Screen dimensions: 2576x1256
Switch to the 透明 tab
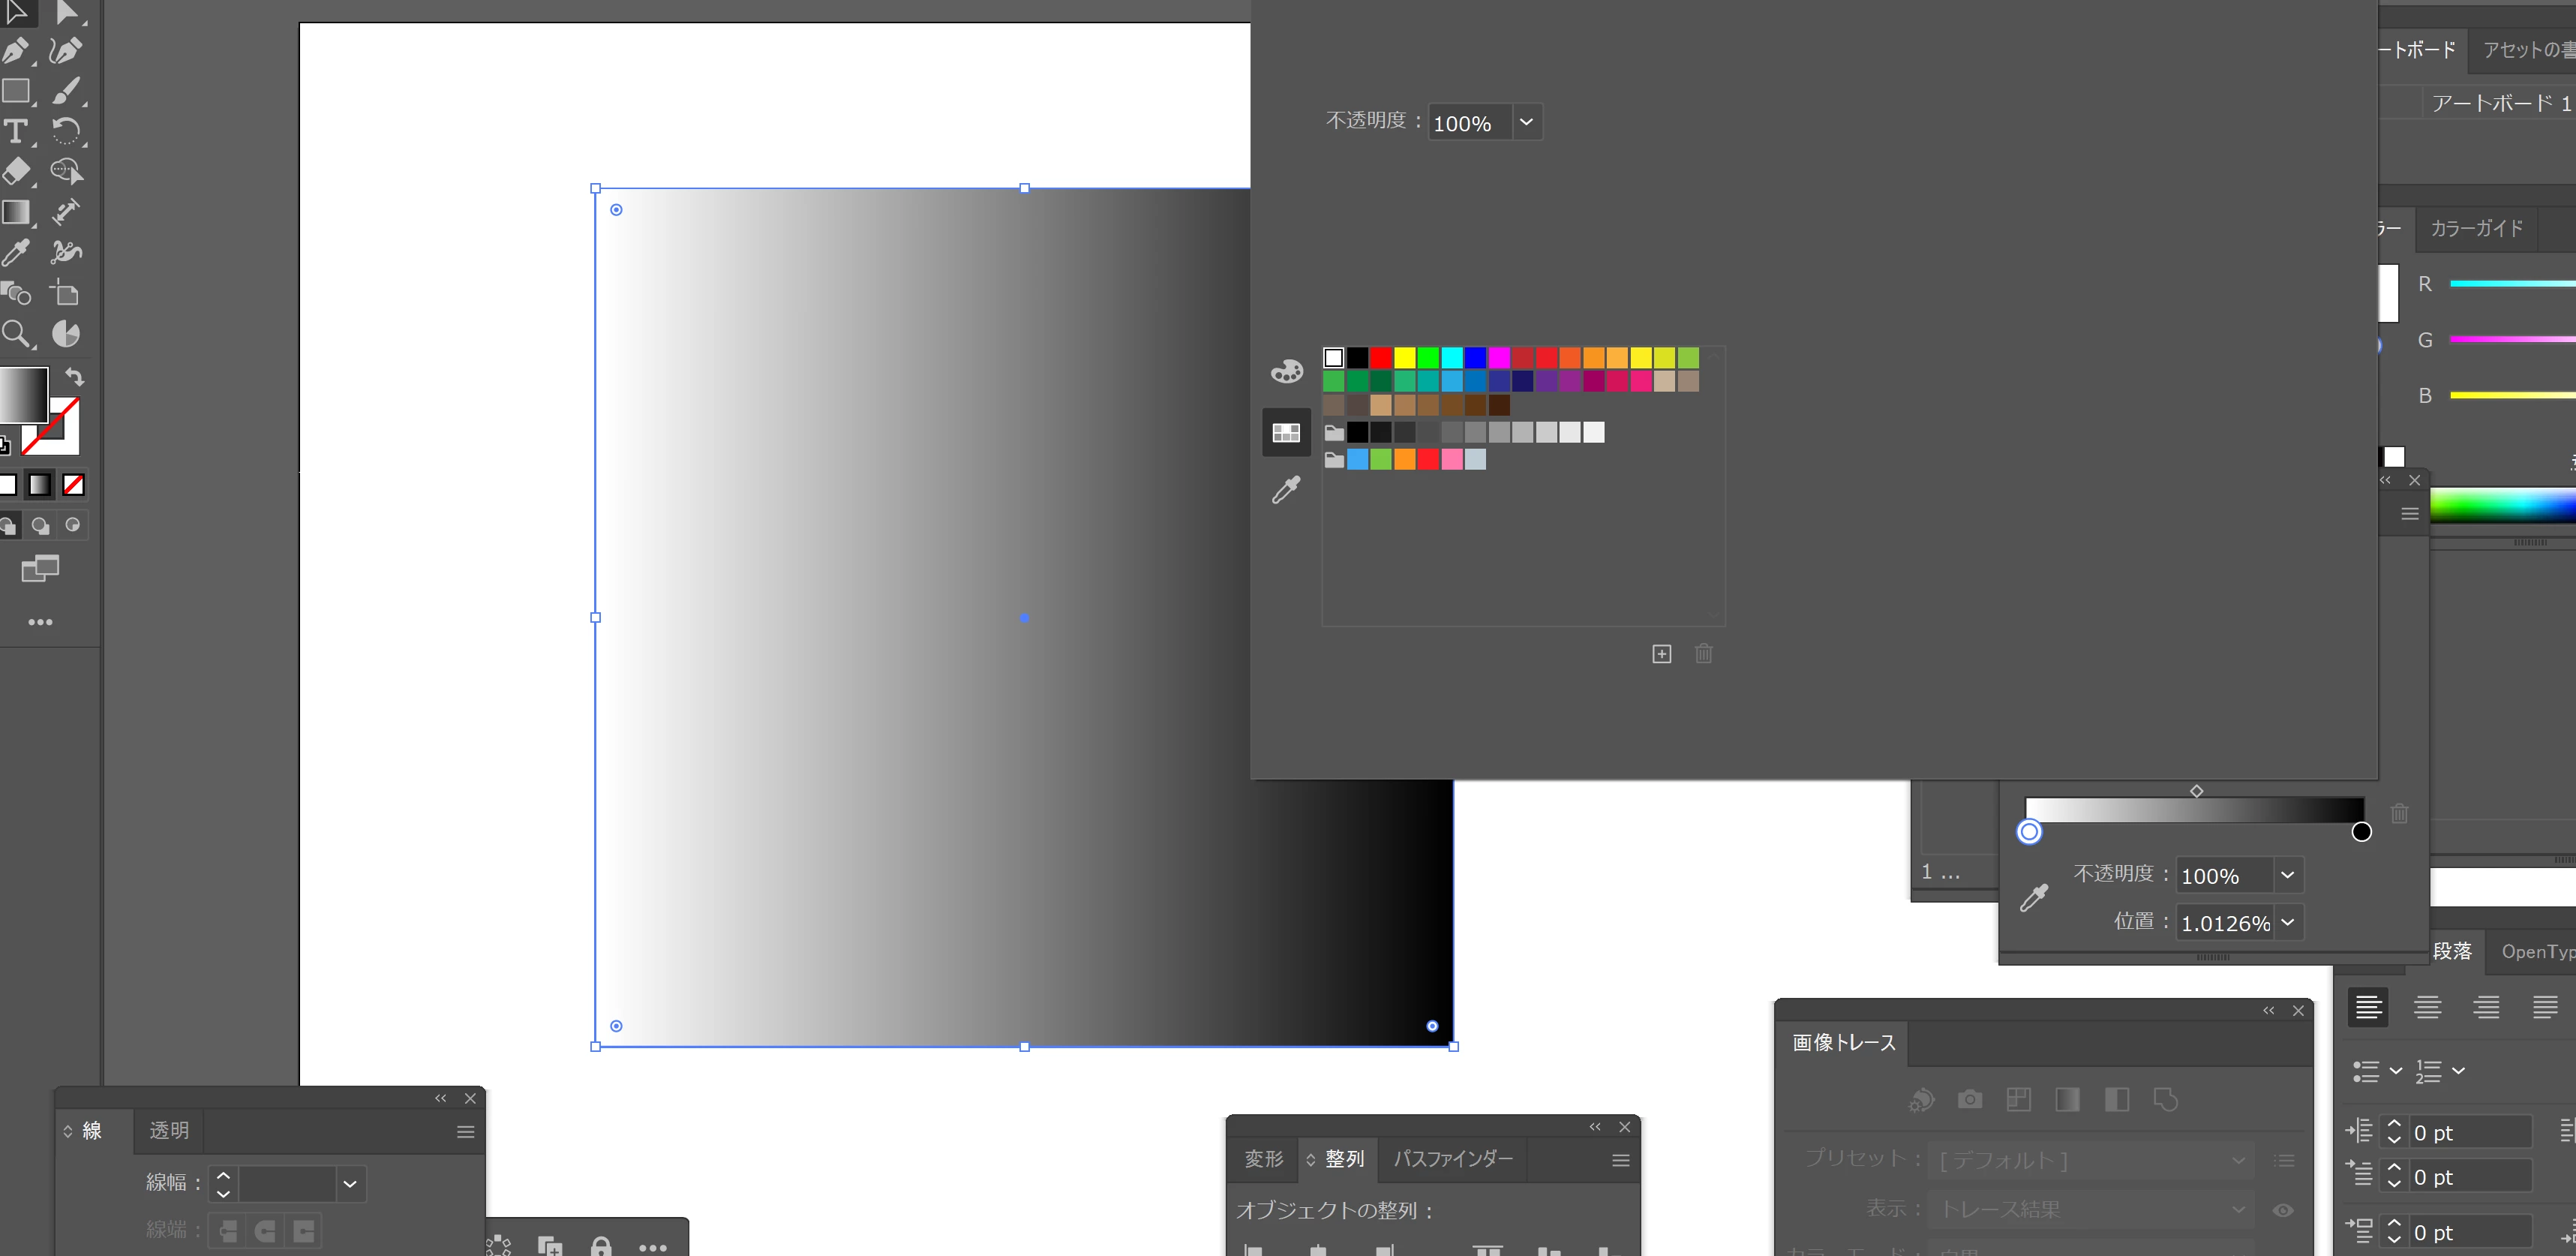tap(169, 1130)
